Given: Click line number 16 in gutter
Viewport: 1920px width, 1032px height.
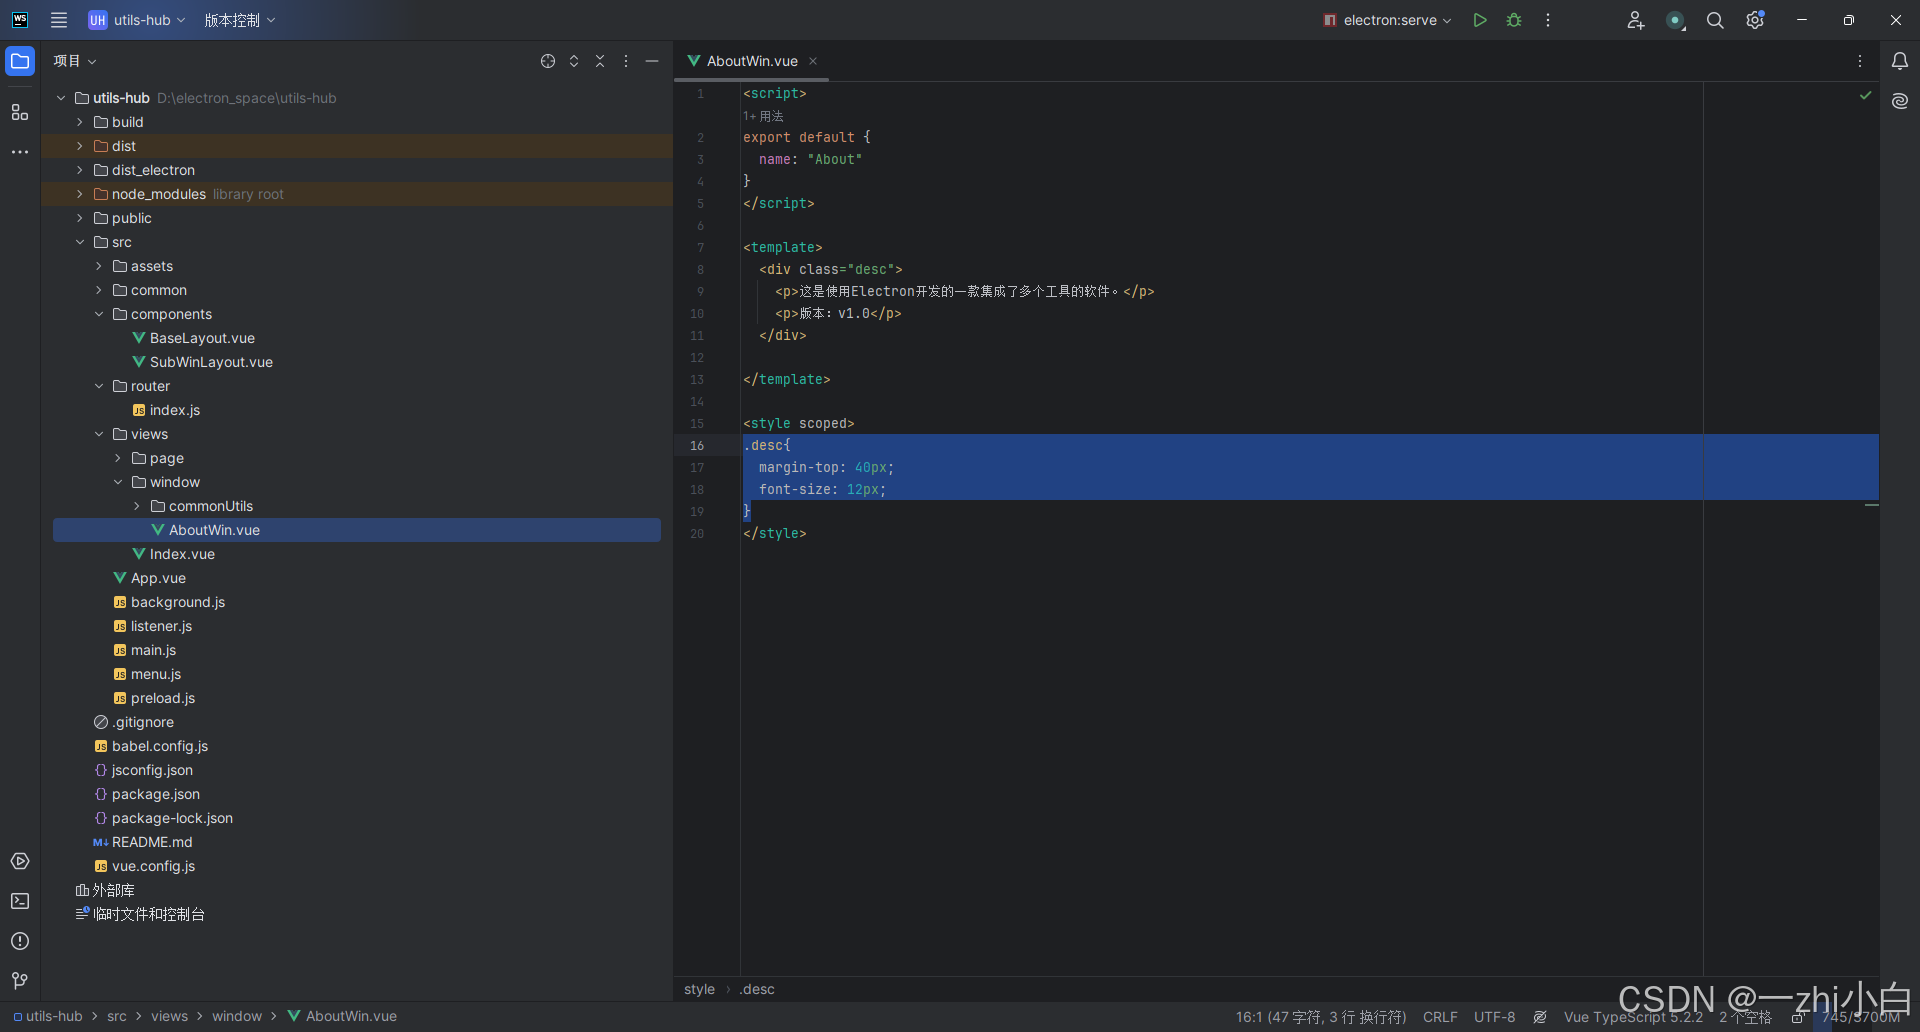Looking at the screenshot, I should [697, 446].
